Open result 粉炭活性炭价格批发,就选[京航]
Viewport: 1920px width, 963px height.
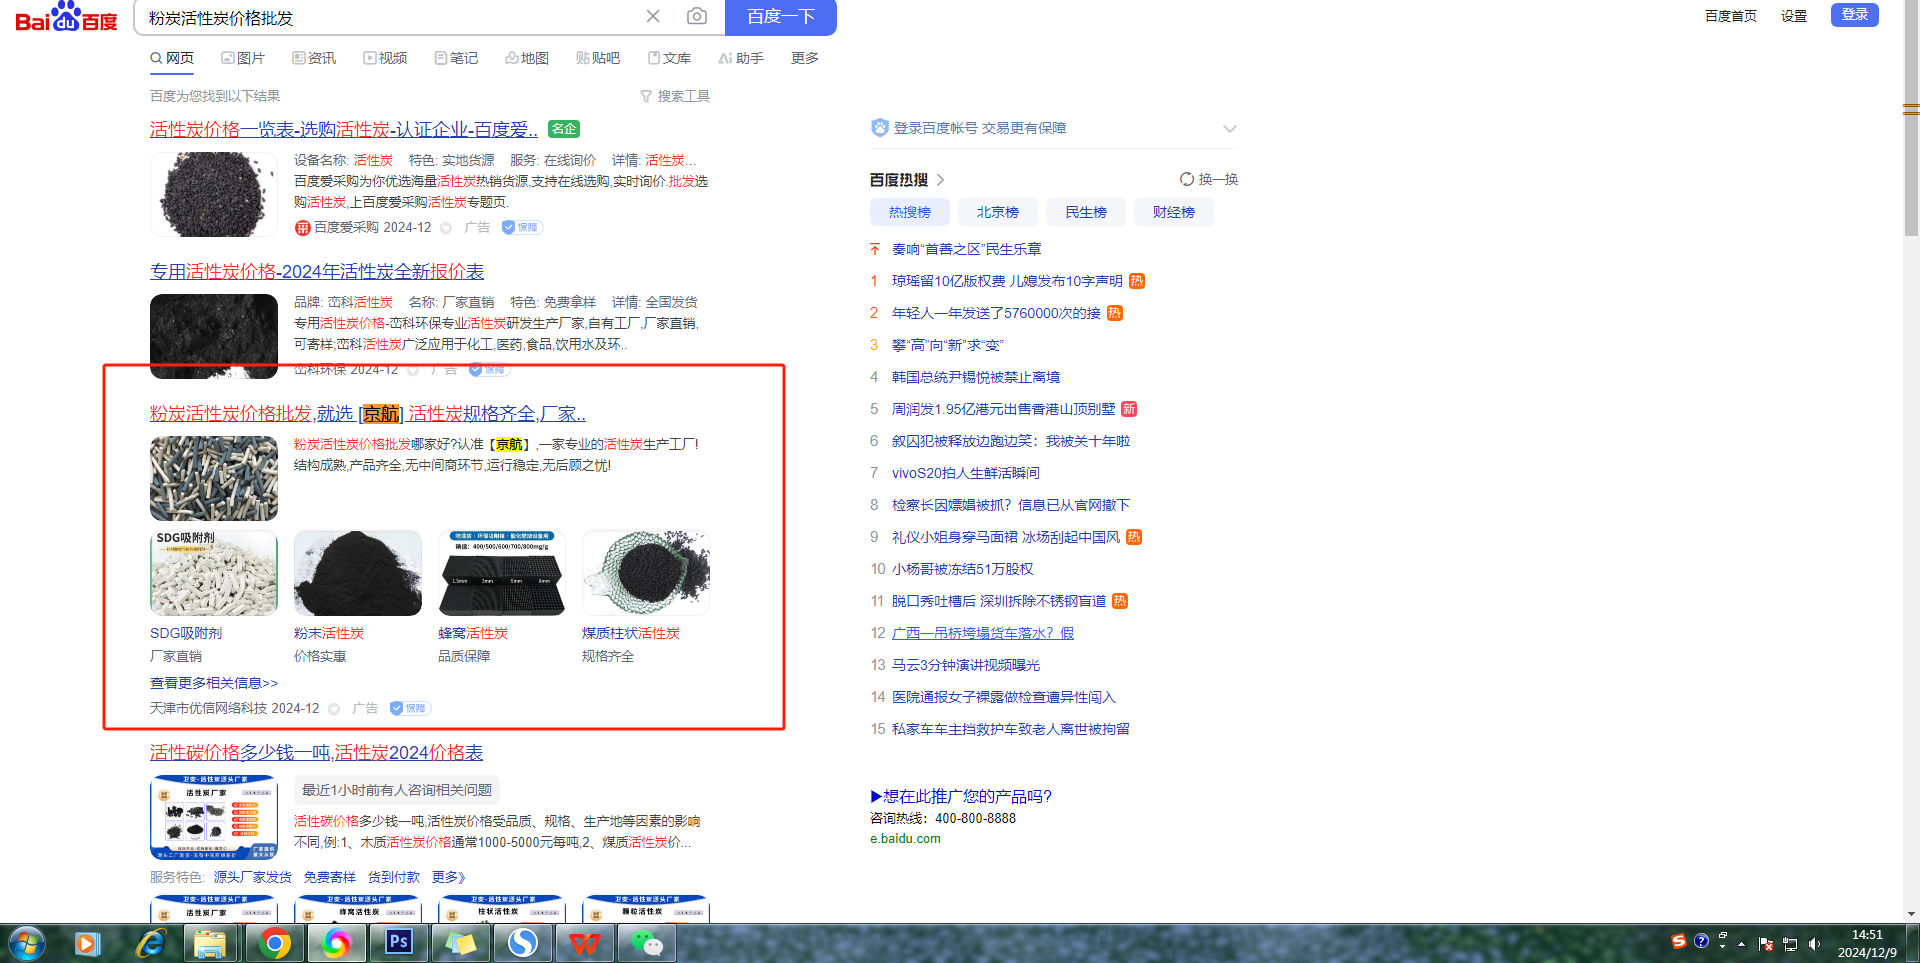click(x=368, y=413)
